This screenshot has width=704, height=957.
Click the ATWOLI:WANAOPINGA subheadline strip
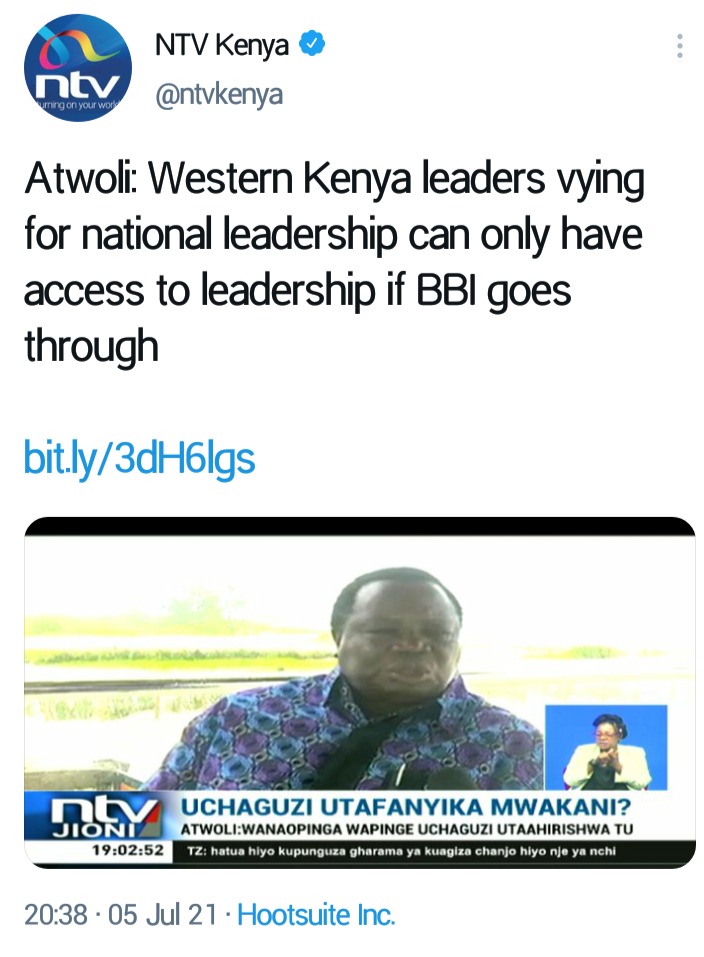pos(407,829)
